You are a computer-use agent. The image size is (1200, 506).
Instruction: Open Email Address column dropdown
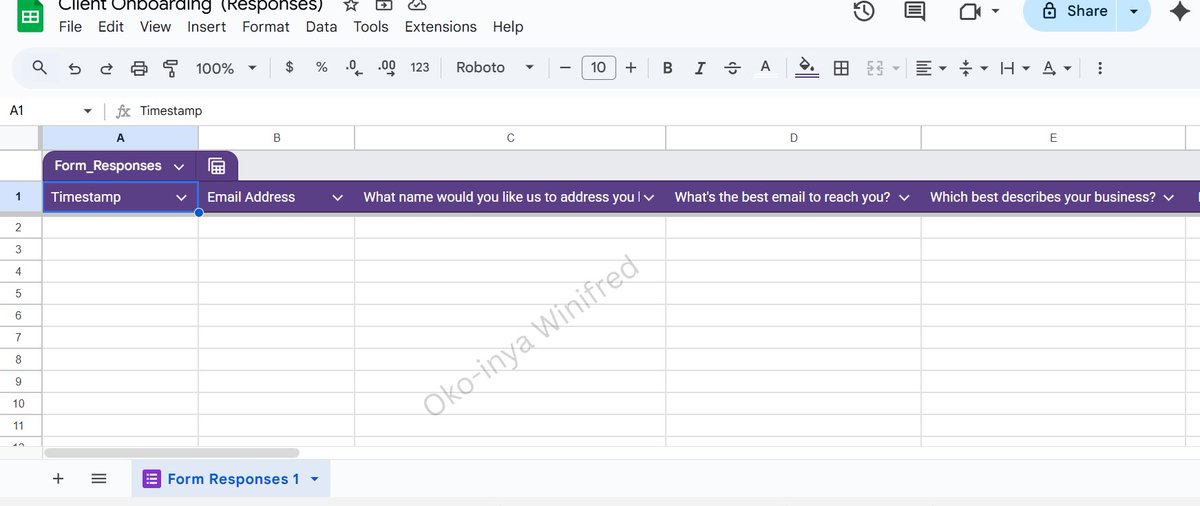point(338,198)
